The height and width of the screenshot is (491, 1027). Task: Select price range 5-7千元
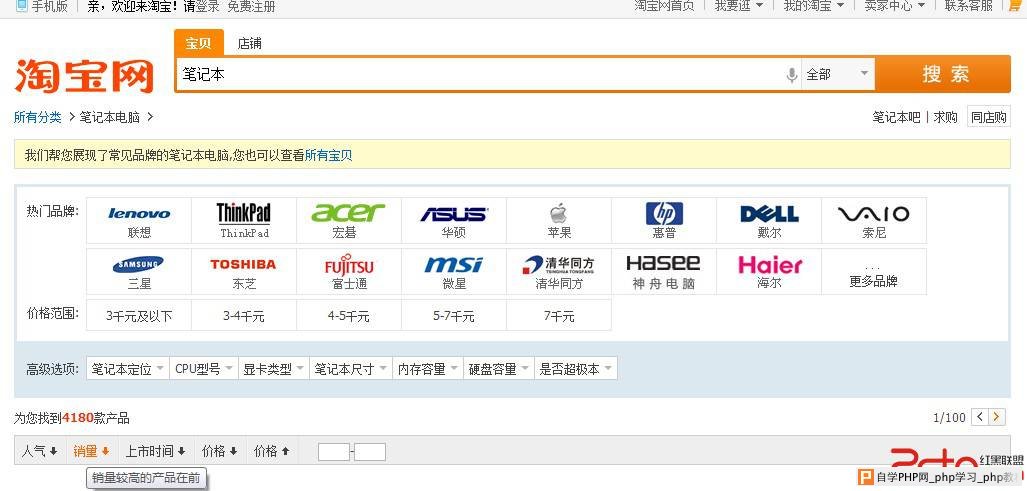(x=453, y=316)
